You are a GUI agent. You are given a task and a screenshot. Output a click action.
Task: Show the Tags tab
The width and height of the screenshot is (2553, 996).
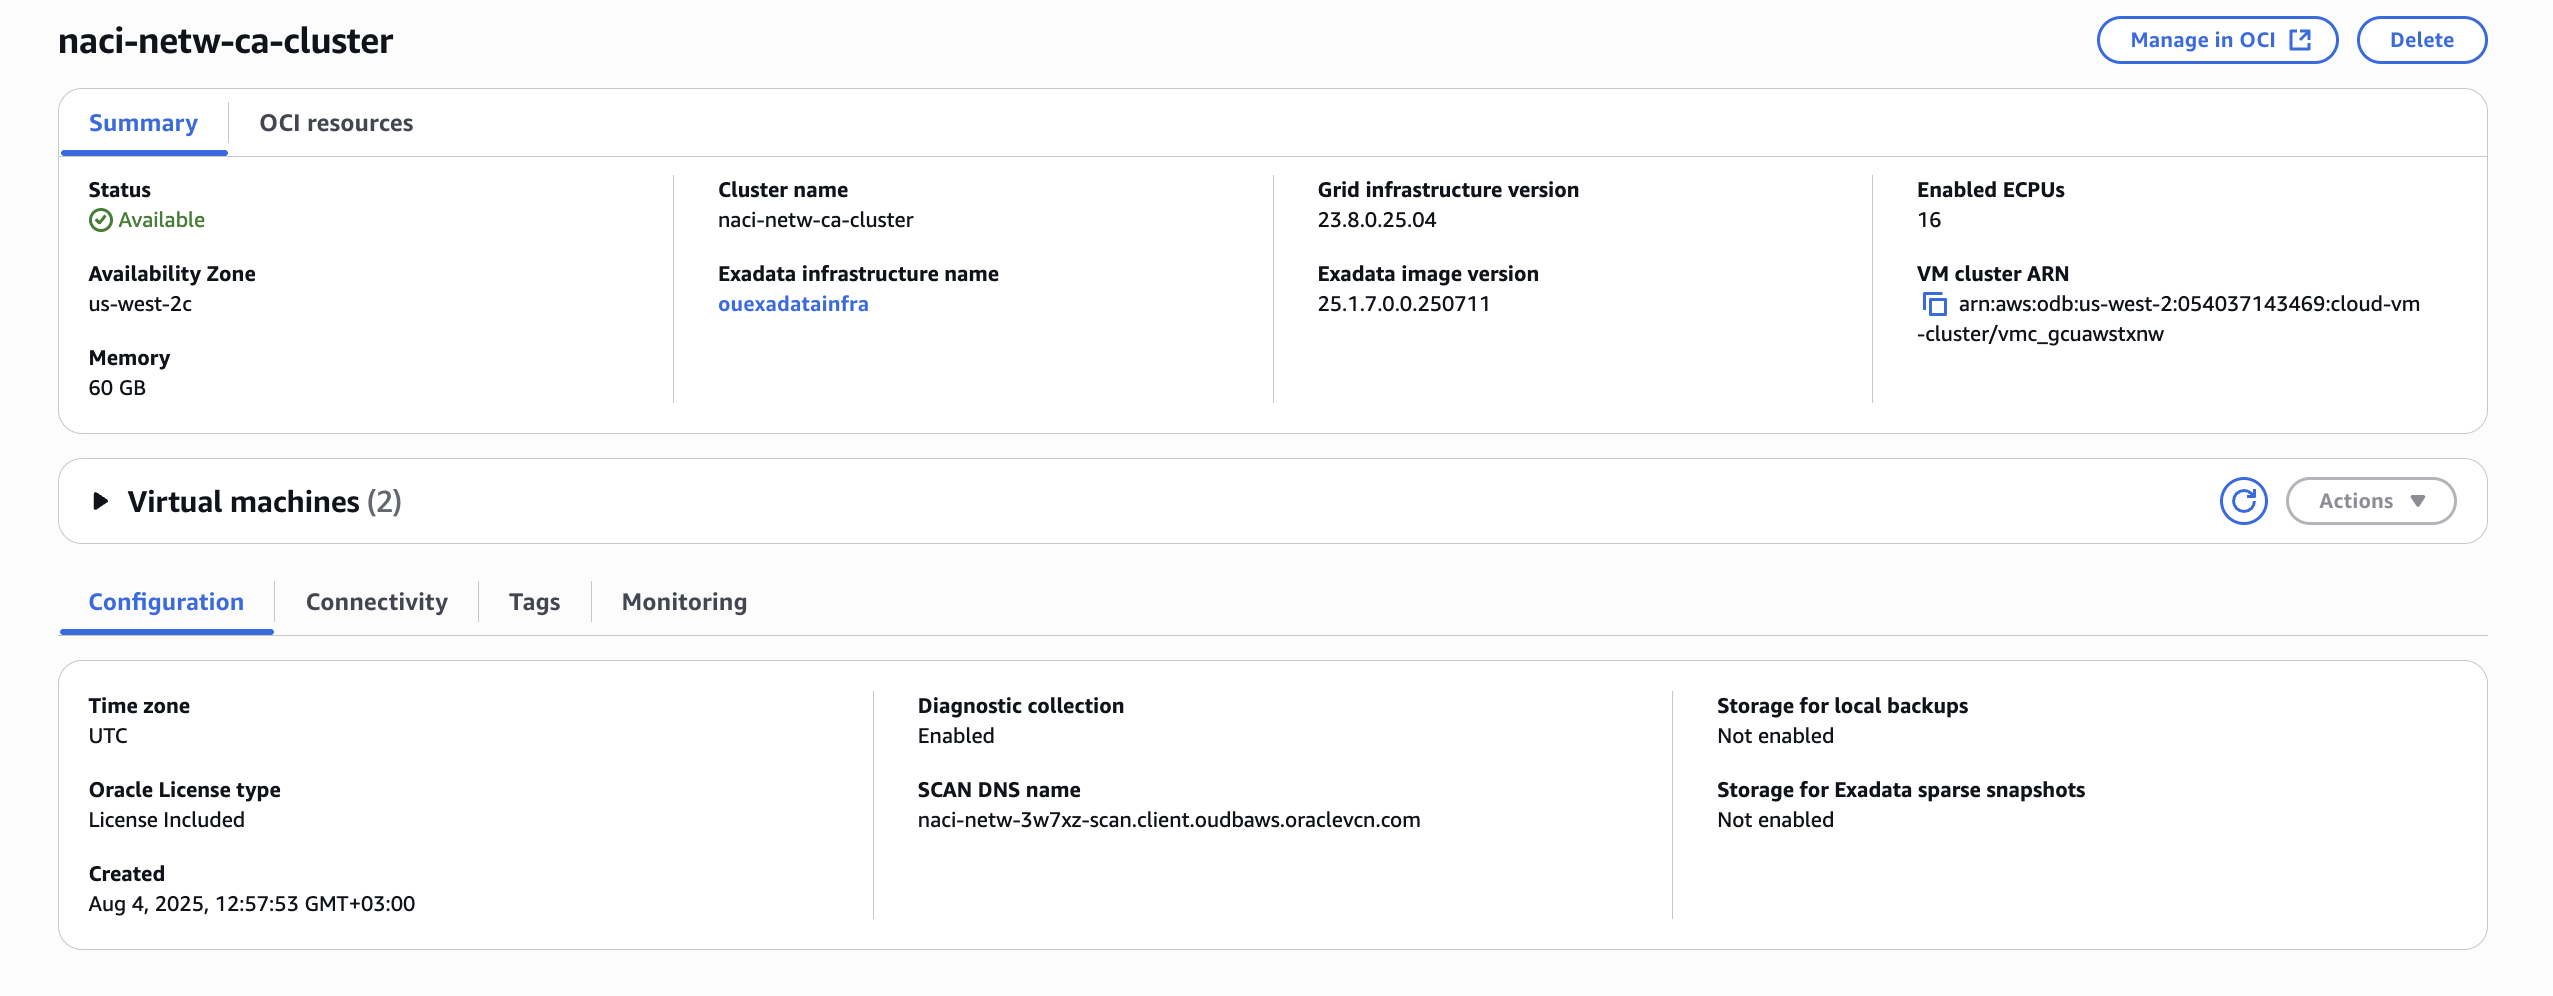534,602
